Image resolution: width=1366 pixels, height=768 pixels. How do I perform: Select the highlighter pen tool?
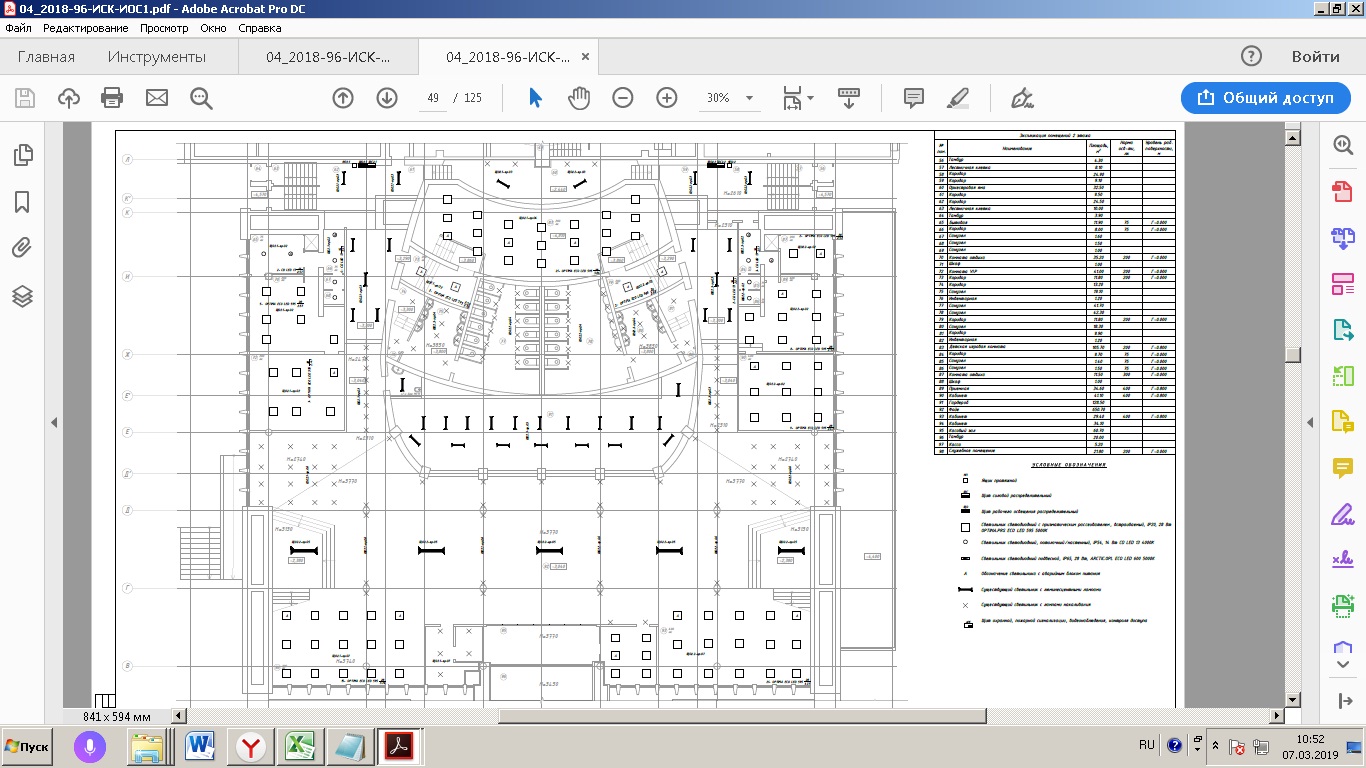point(957,98)
